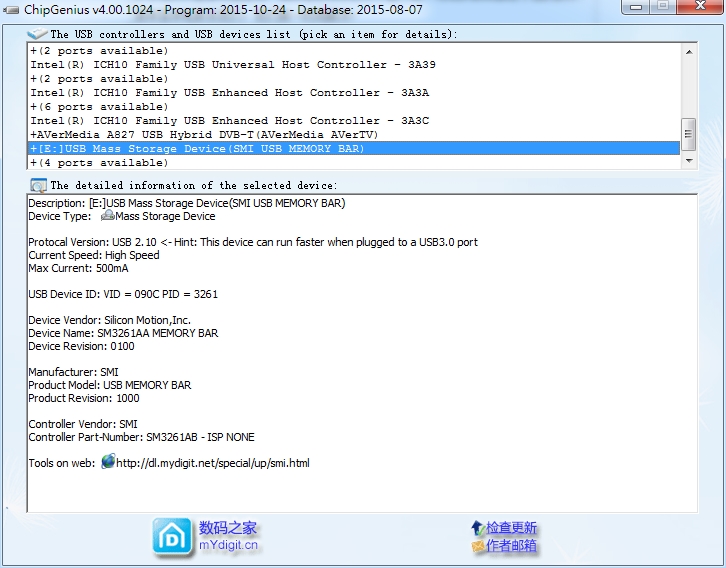Click the USB Device ID VID 090C line

click(123, 294)
